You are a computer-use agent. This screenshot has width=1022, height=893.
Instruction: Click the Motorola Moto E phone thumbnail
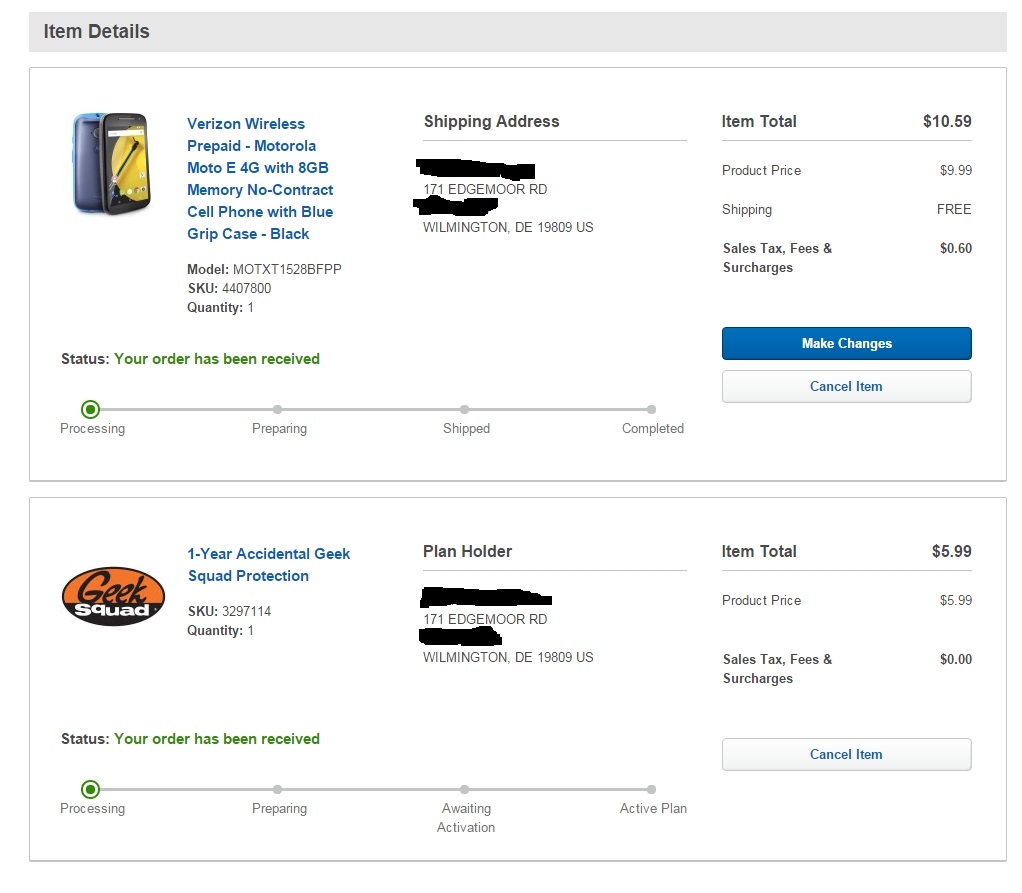point(110,163)
